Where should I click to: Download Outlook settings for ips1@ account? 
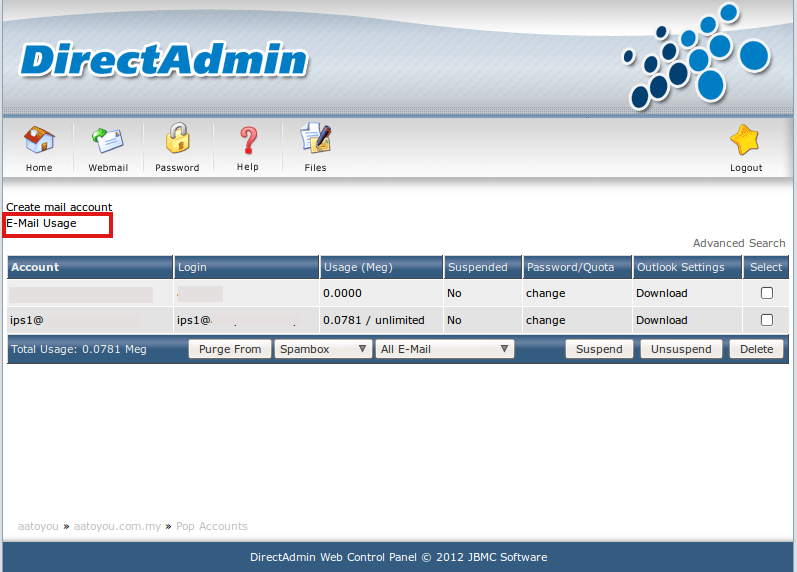tap(662, 321)
